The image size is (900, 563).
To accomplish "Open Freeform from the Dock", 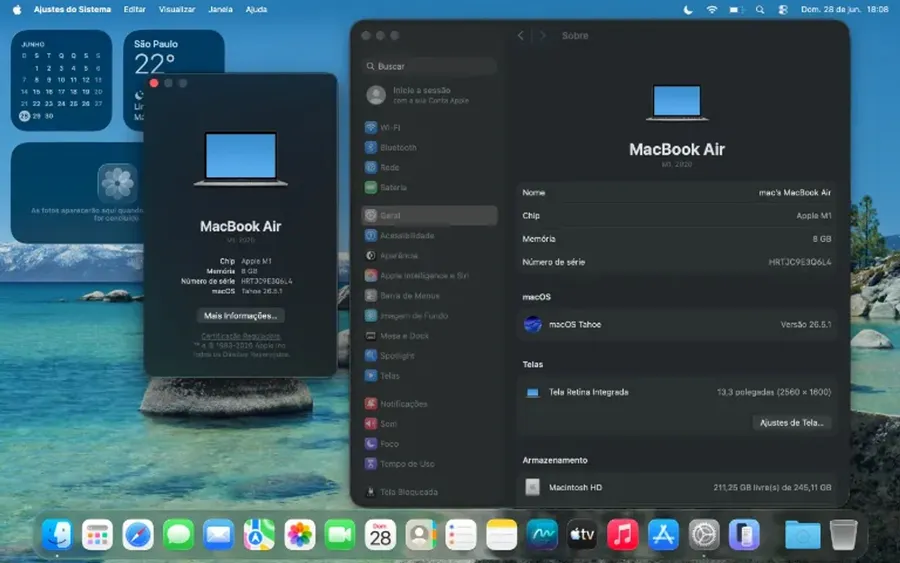I will [x=542, y=534].
